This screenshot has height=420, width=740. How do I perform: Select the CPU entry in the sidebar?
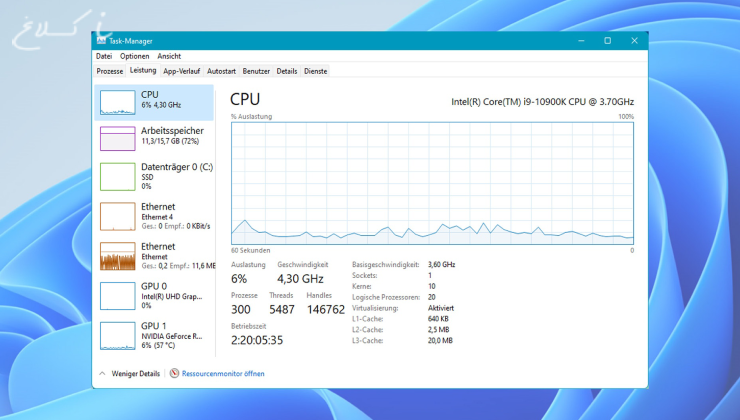click(x=154, y=102)
